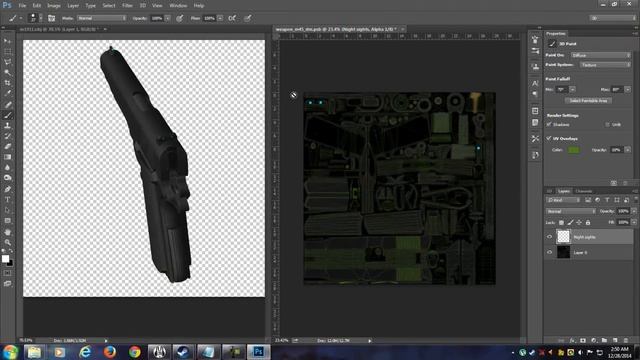Select the Brush tool in toolbox
Viewport: 640px width, 360px height.
point(7,115)
